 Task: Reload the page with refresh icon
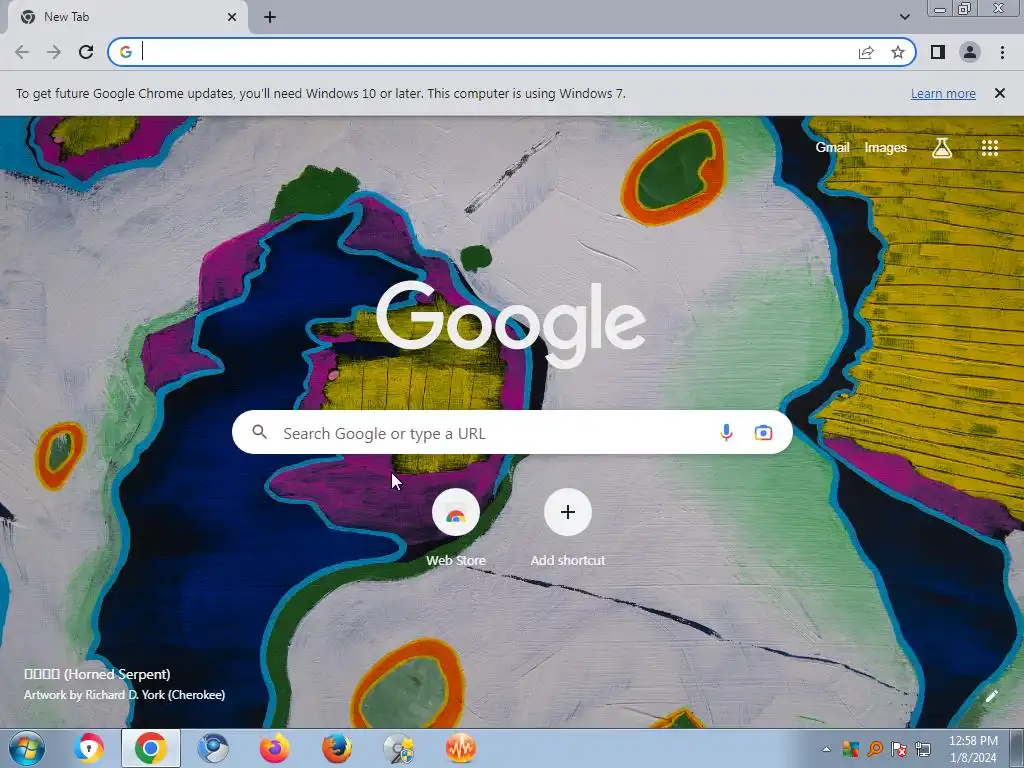86,52
